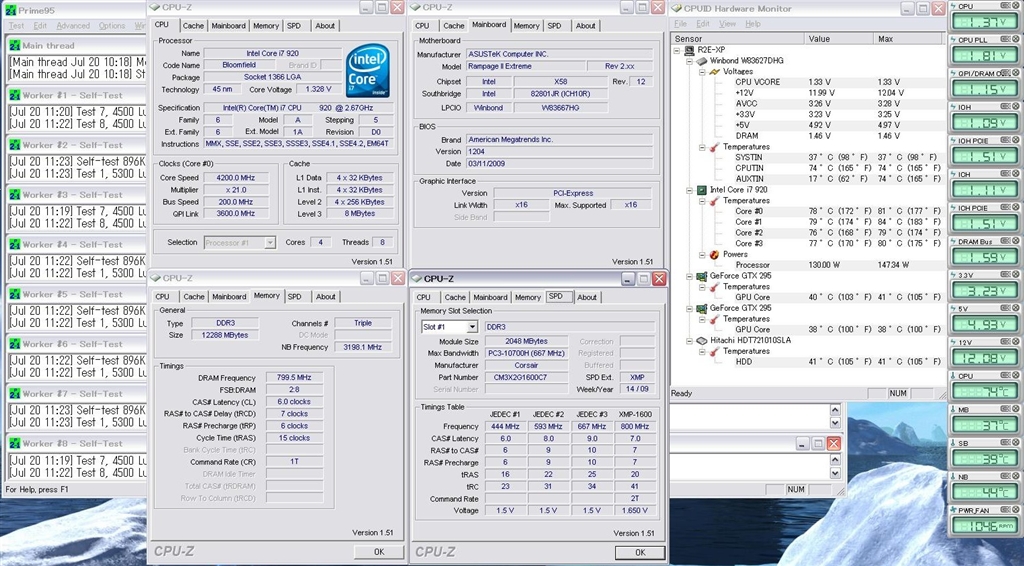The height and width of the screenshot is (566, 1024).
Task: Open the Processor #1 selection dropdown
Action: point(269,242)
